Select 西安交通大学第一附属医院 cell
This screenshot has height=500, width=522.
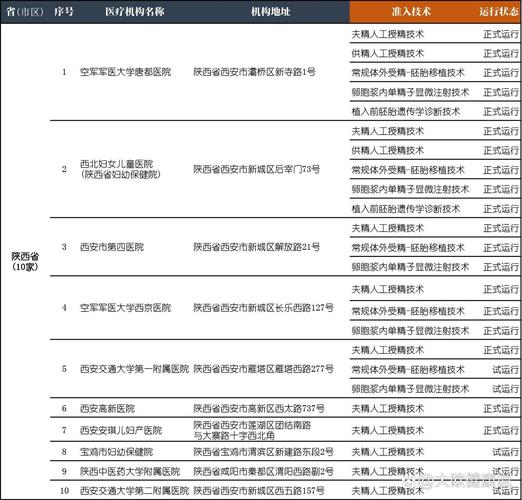(x=134, y=369)
